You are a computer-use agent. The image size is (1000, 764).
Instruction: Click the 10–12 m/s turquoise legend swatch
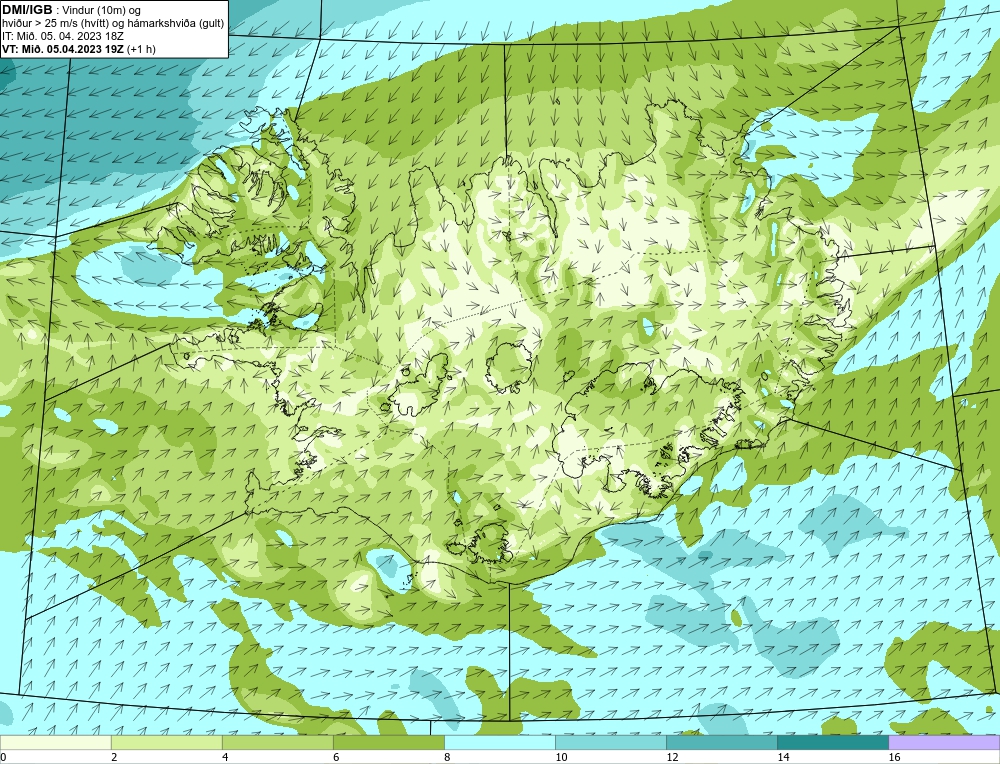point(611,742)
